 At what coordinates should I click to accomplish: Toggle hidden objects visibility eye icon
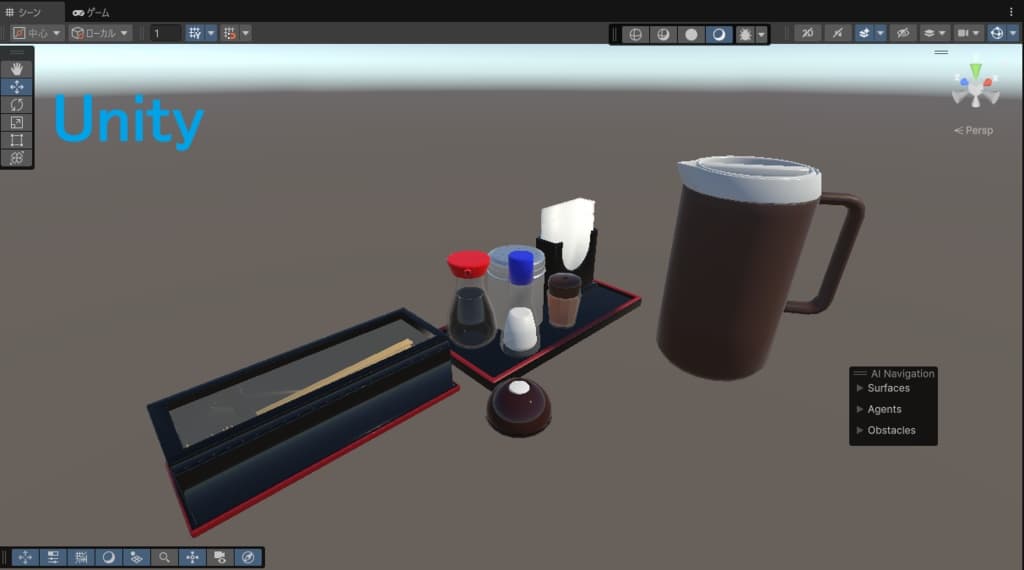902,33
